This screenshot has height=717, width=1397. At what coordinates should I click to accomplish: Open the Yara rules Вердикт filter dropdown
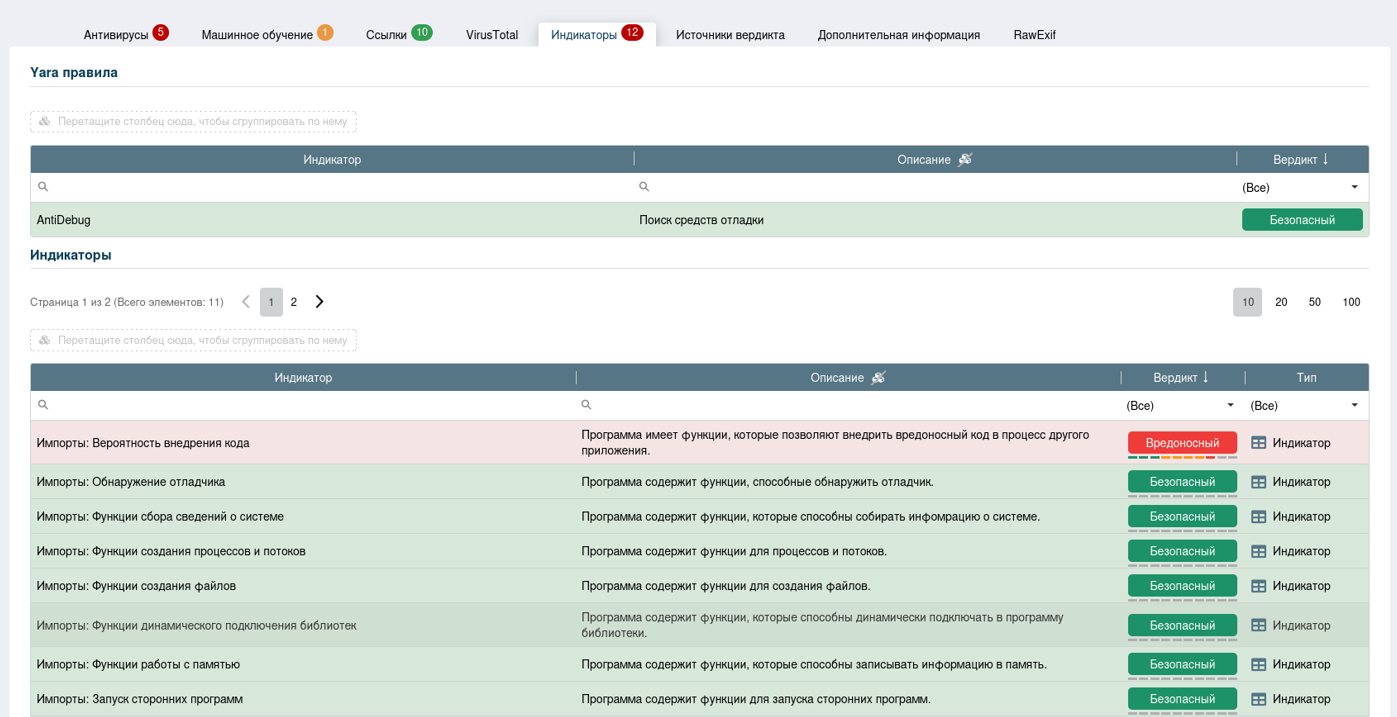1354,188
